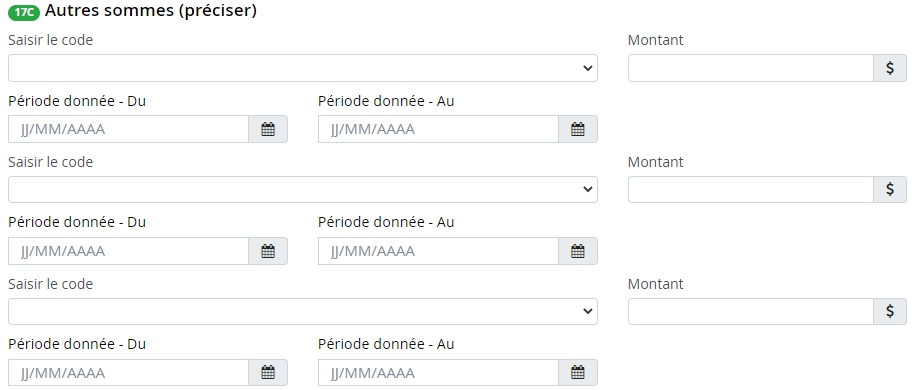Click dollar sign beside third Montant field
This screenshot has height=390, width=912.
pos(890,312)
